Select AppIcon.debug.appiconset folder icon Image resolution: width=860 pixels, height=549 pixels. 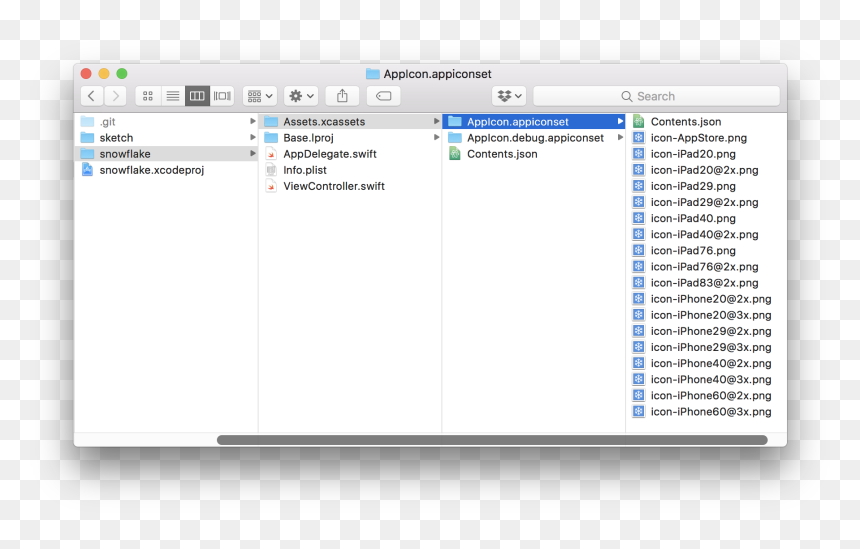[x=455, y=138]
